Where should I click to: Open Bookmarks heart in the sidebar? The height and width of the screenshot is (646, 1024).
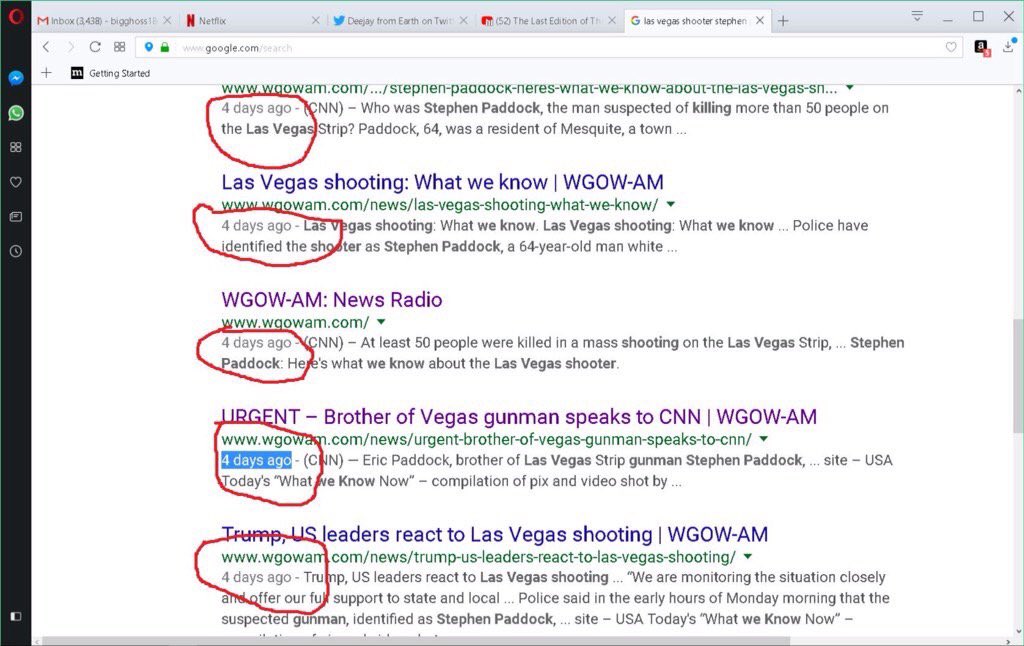point(16,182)
